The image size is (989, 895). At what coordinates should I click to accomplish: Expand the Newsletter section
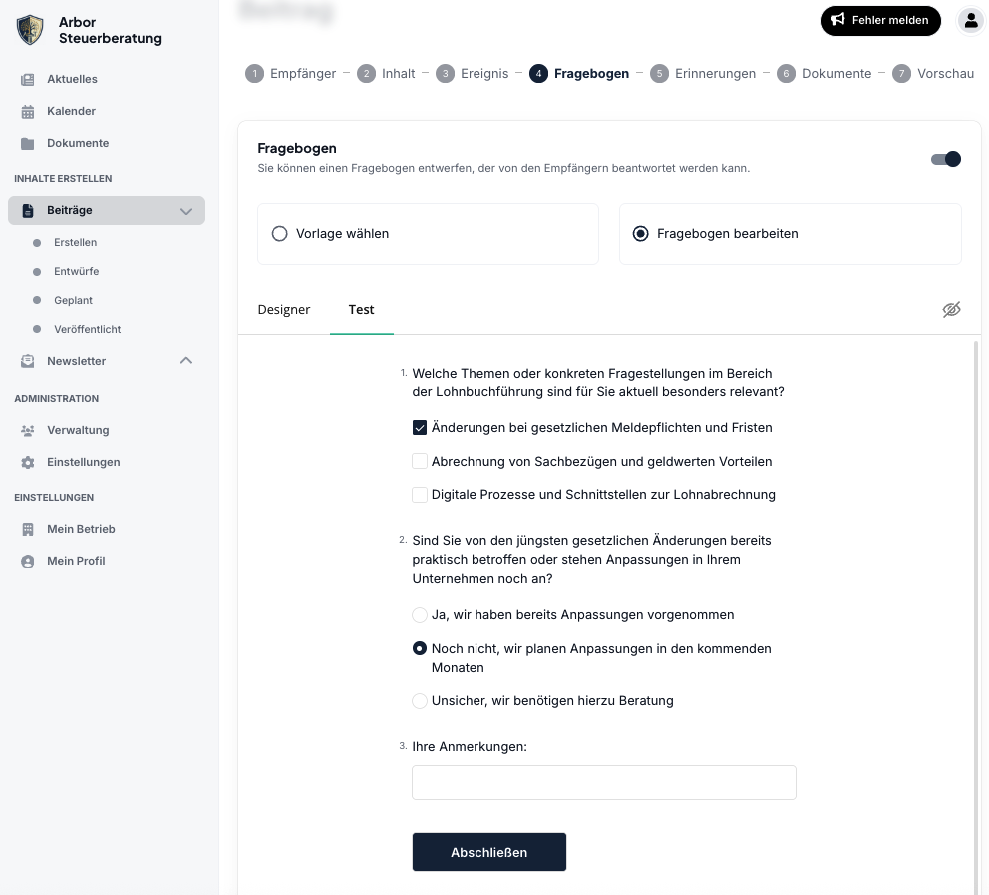pyautogui.click(x=184, y=361)
